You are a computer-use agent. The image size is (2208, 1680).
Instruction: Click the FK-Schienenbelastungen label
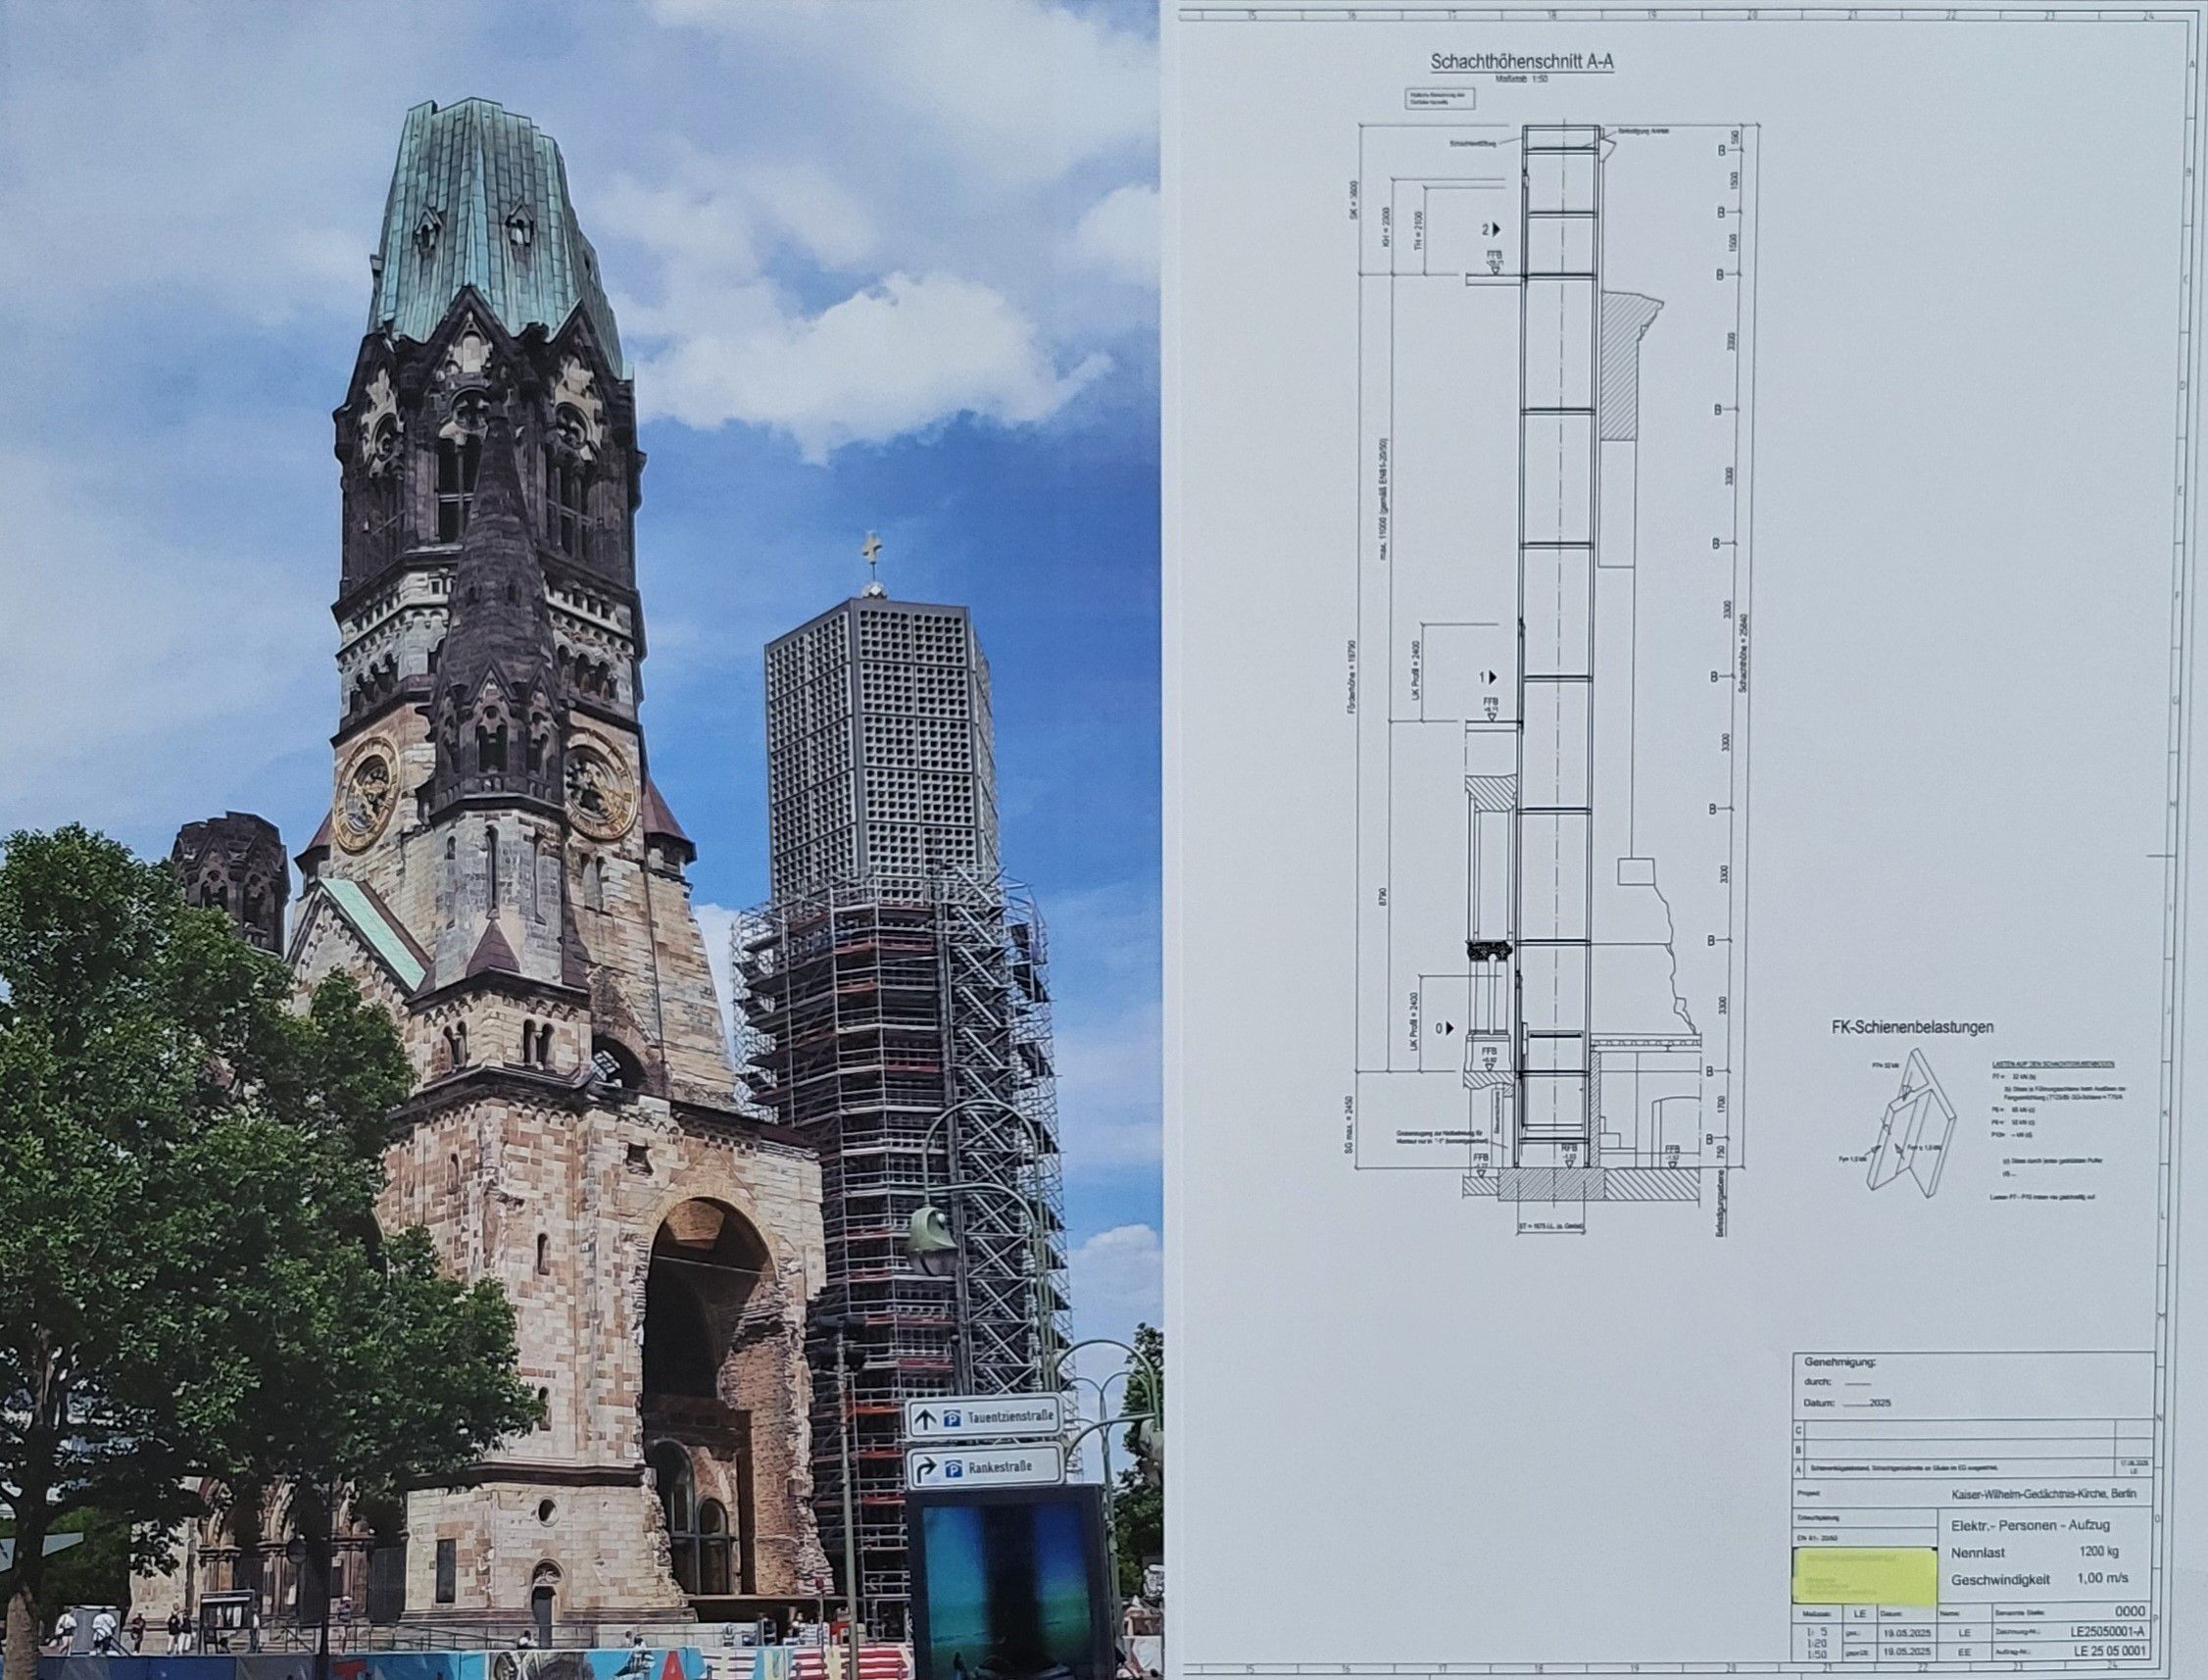(x=1912, y=1027)
